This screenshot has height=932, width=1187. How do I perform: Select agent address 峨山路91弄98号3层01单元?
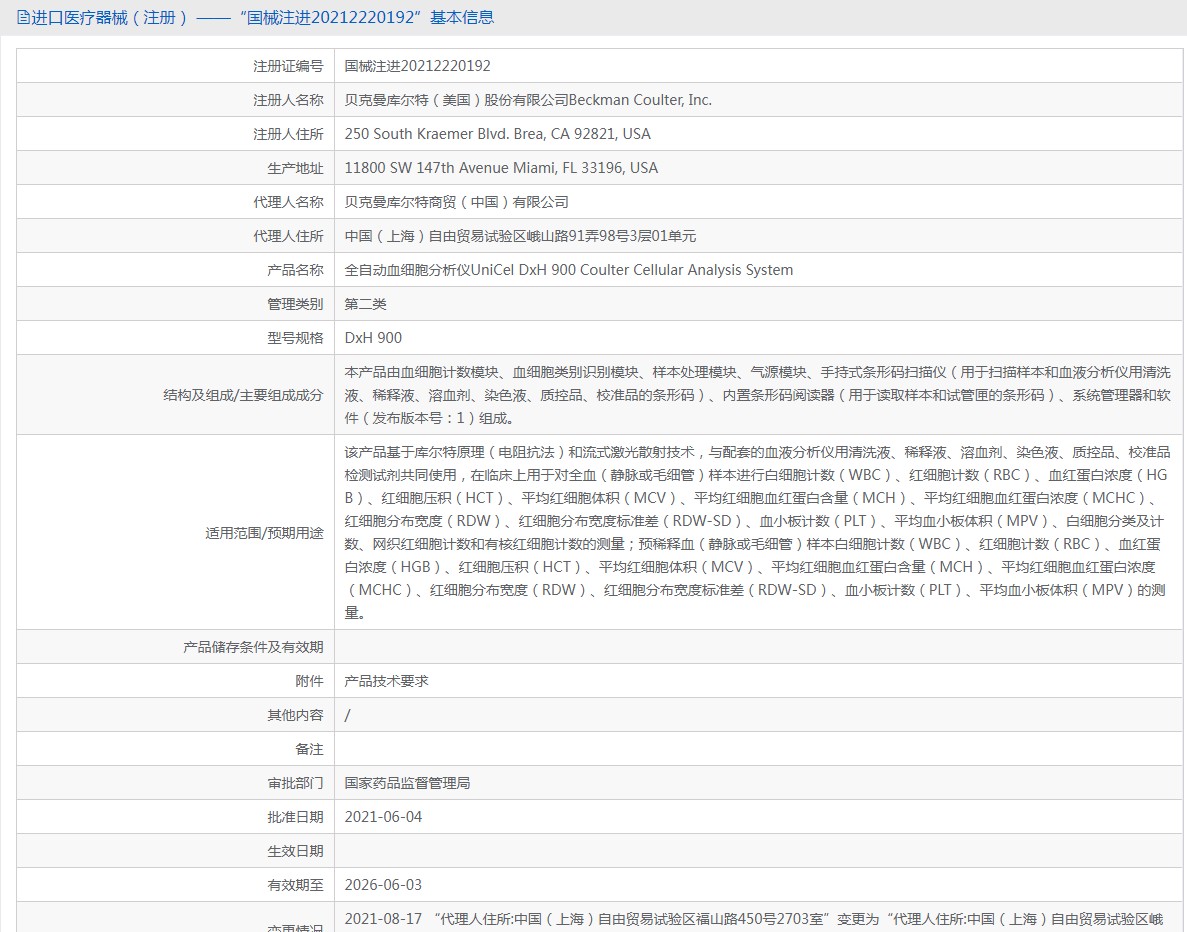coord(611,236)
